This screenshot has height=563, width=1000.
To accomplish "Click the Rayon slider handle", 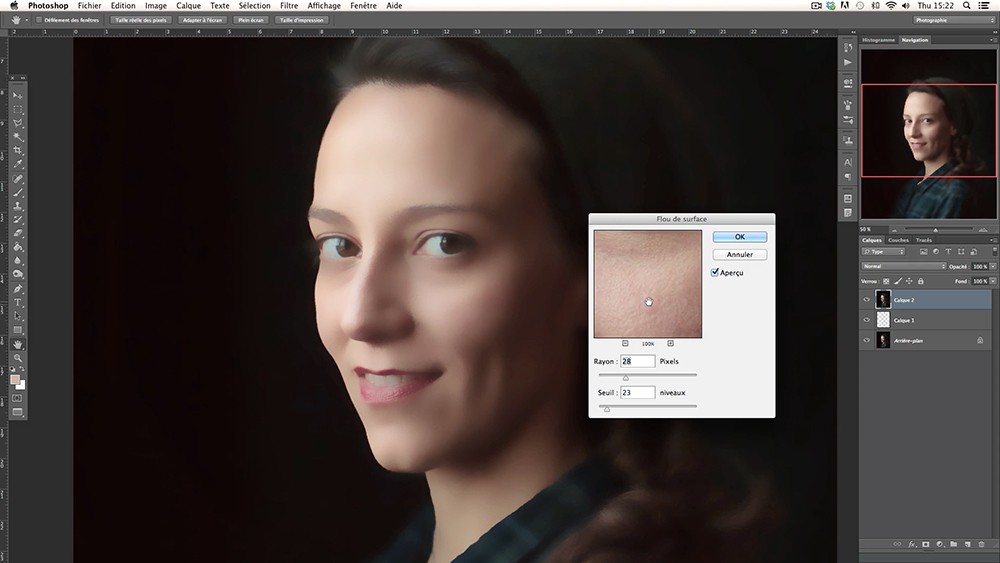I will [x=626, y=378].
